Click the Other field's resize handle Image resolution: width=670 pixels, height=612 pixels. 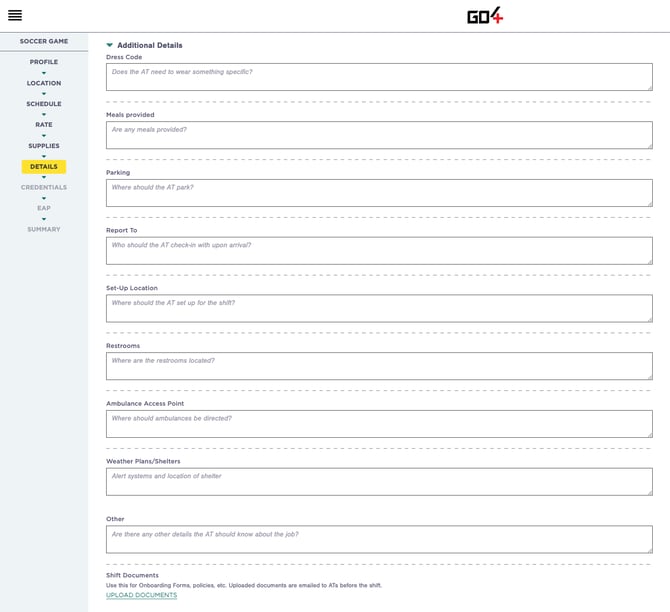[650, 550]
